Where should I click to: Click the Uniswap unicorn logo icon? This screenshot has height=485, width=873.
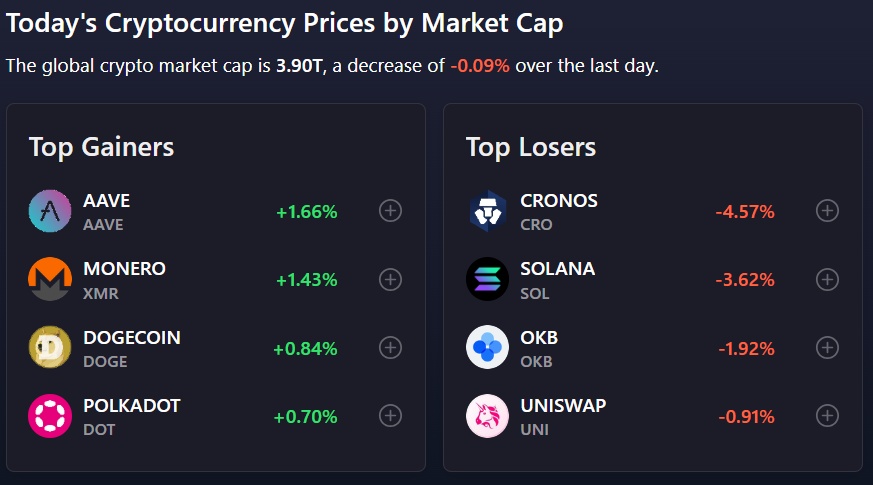click(487, 416)
